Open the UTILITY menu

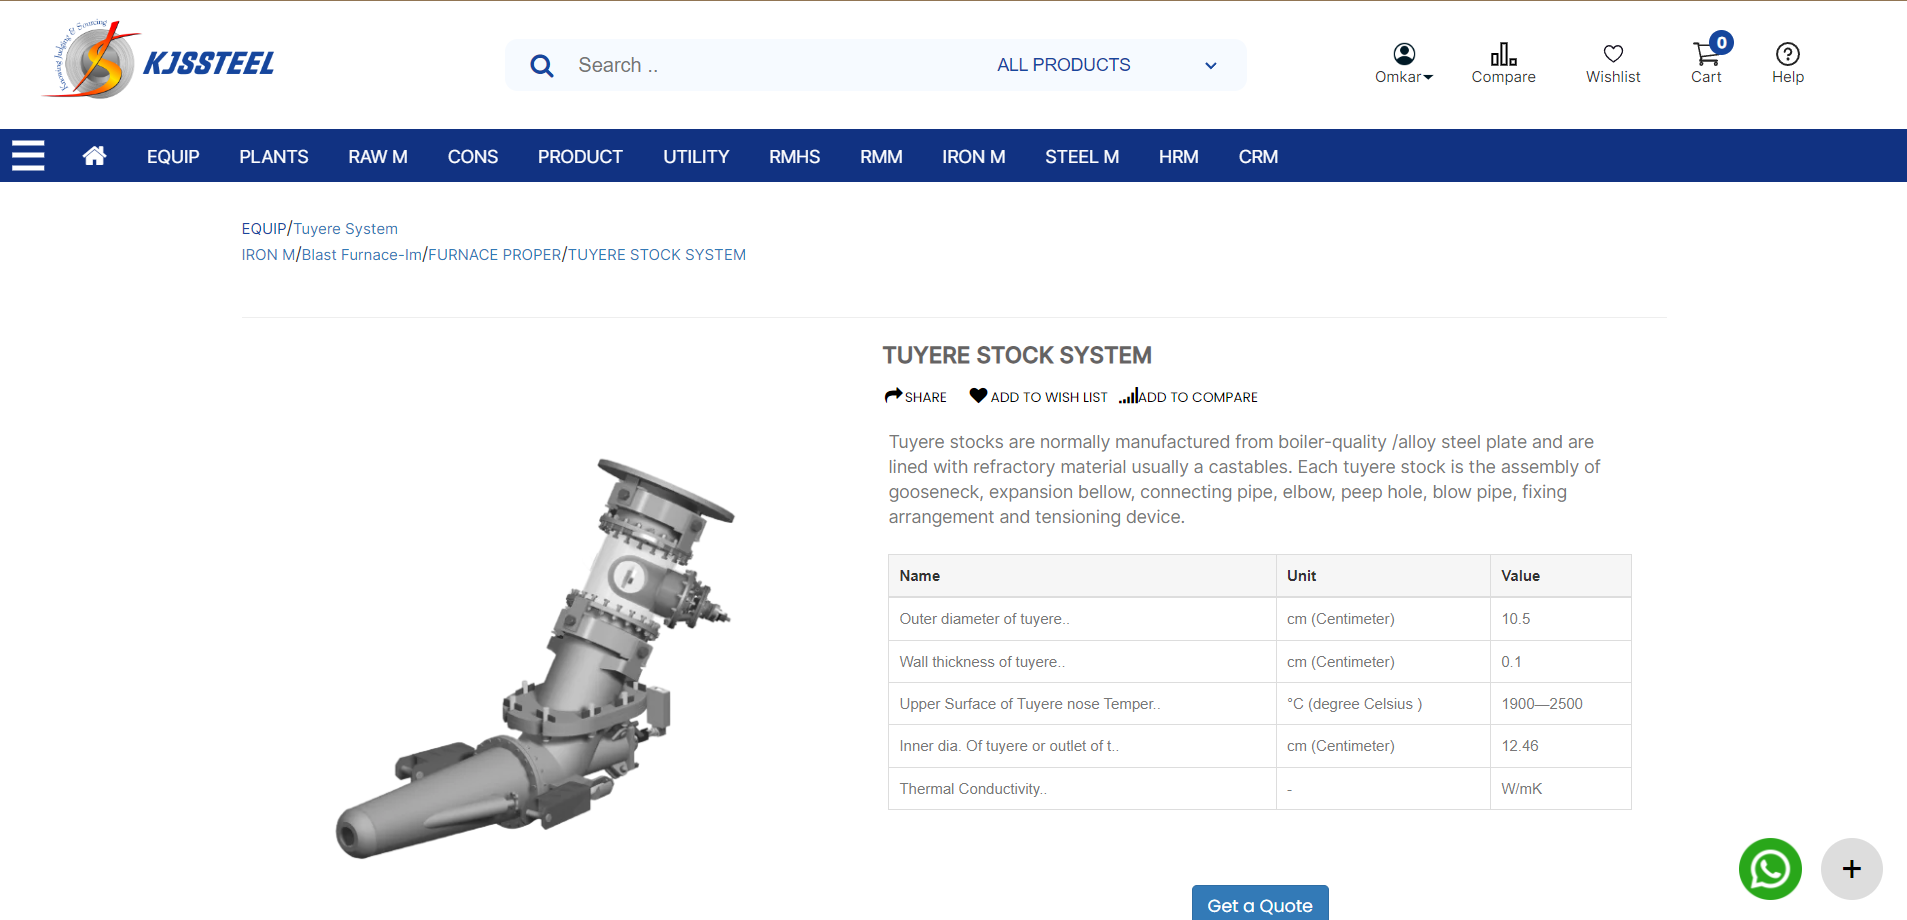pos(696,157)
